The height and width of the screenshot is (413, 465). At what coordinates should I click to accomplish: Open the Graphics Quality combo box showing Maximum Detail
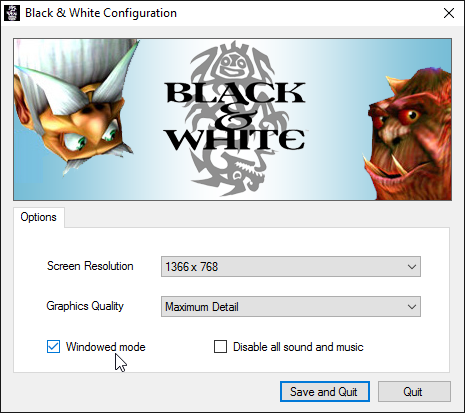coord(291,307)
